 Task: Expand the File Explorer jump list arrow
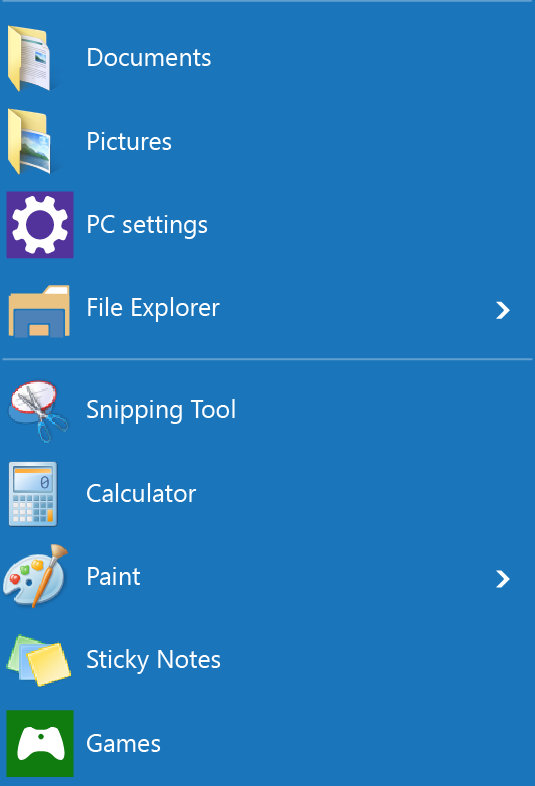coord(502,310)
